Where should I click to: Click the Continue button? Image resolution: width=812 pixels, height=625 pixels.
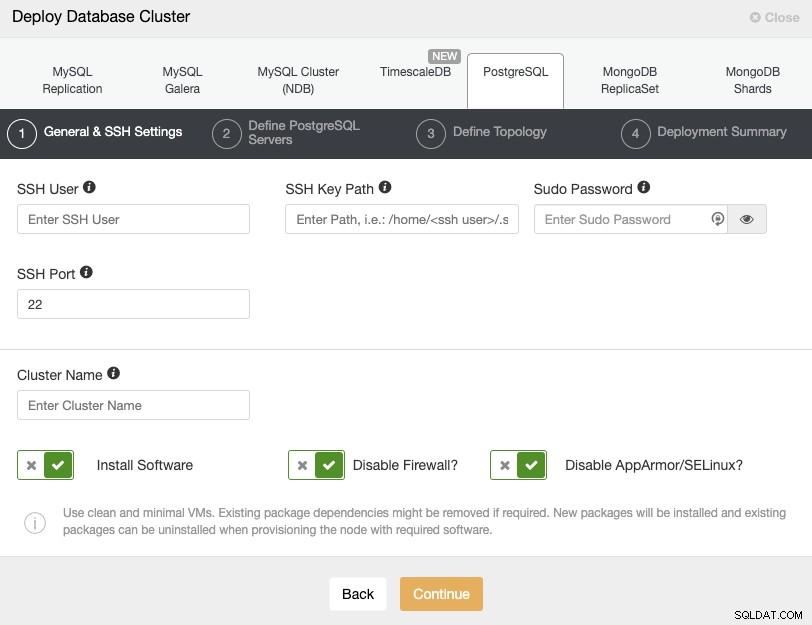coord(441,594)
